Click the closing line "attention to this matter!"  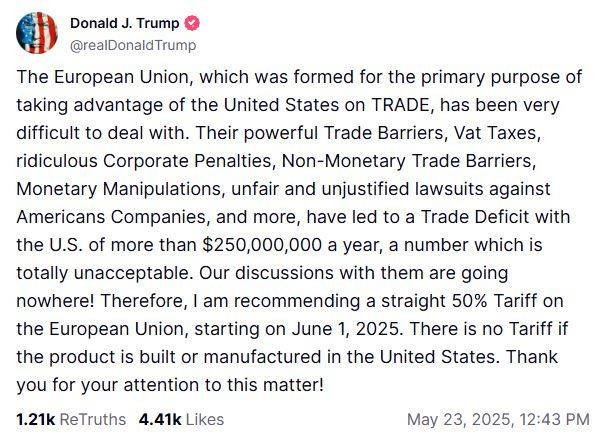pyautogui.click(x=223, y=385)
